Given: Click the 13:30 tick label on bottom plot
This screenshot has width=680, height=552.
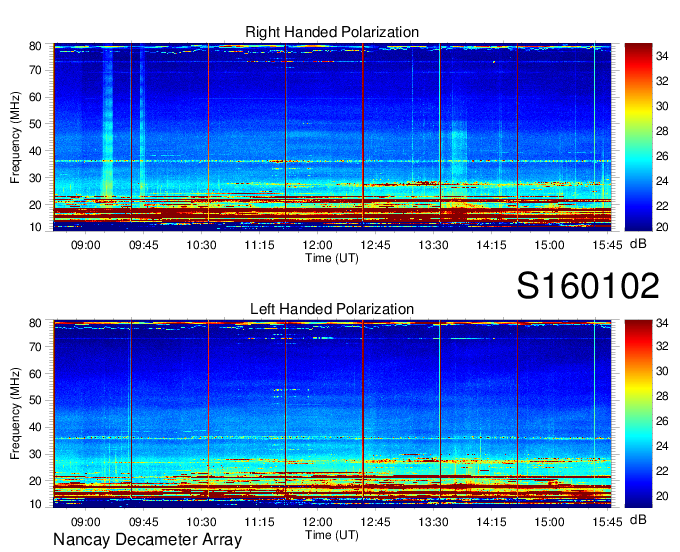Looking at the screenshot, I should tap(433, 522).
